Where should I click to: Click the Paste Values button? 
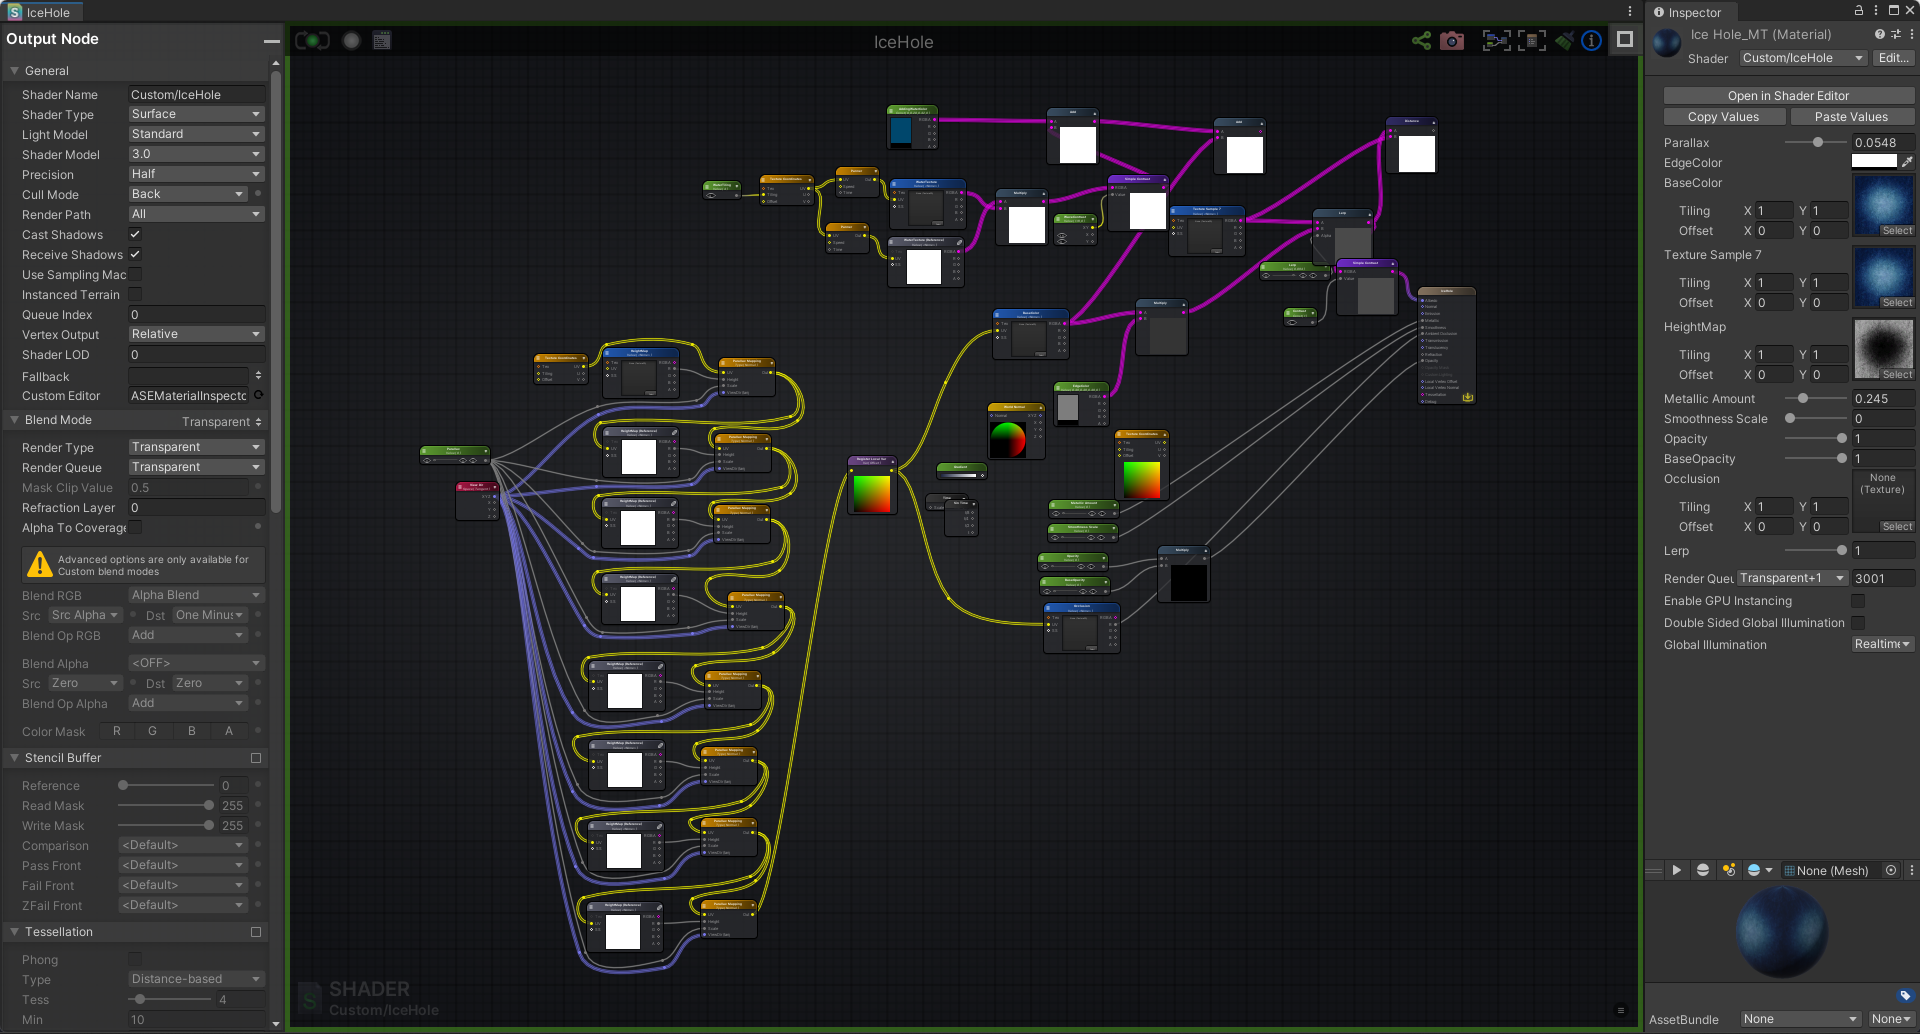tap(1852, 117)
